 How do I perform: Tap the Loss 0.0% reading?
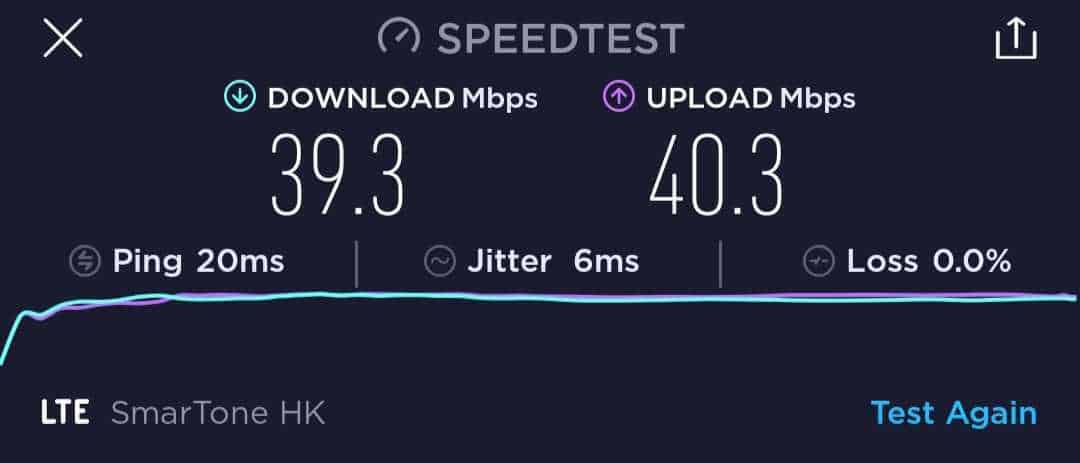pos(929,262)
